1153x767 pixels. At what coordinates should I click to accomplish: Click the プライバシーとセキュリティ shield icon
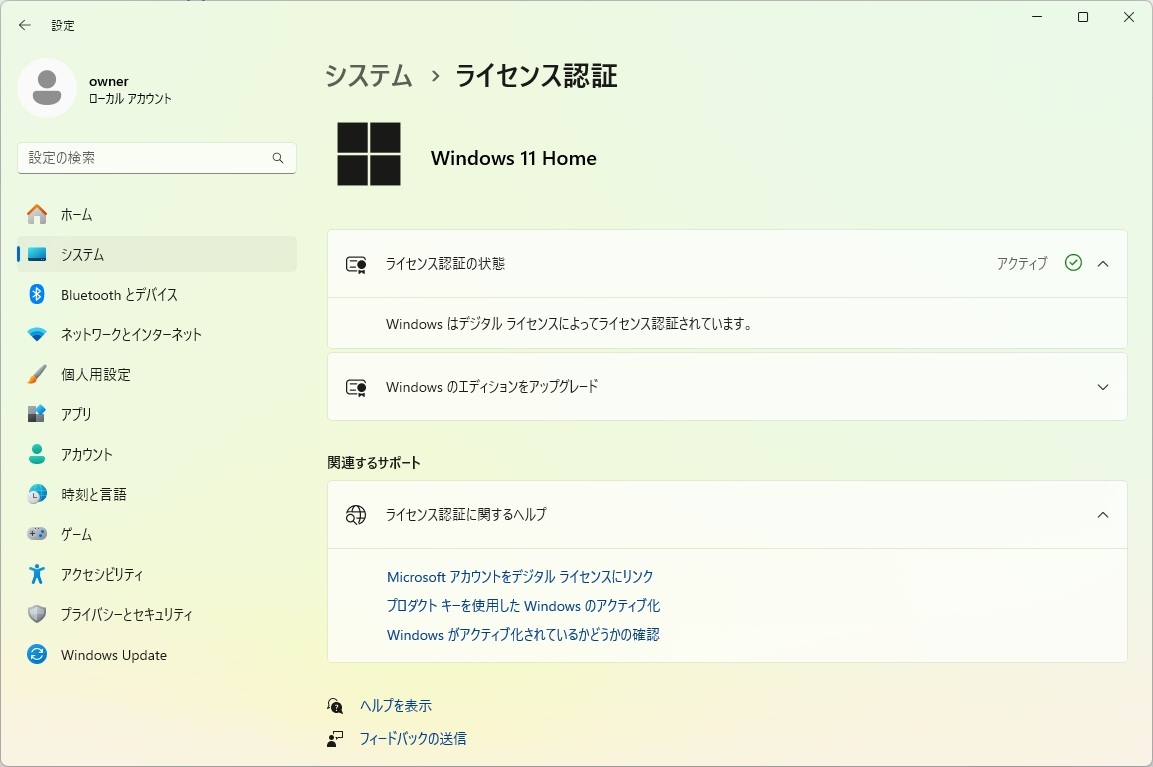pyautogui.click(x=37, y=614)
